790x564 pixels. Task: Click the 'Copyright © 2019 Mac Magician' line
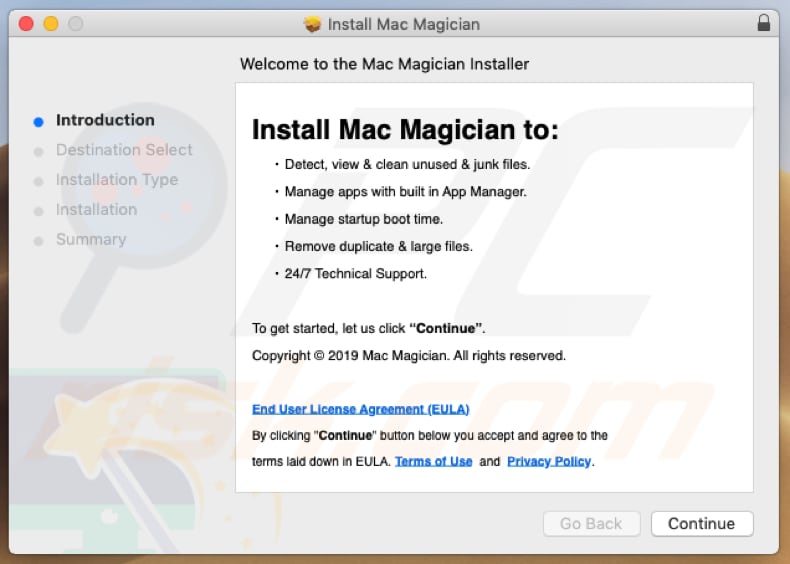(x=409, y=356)
